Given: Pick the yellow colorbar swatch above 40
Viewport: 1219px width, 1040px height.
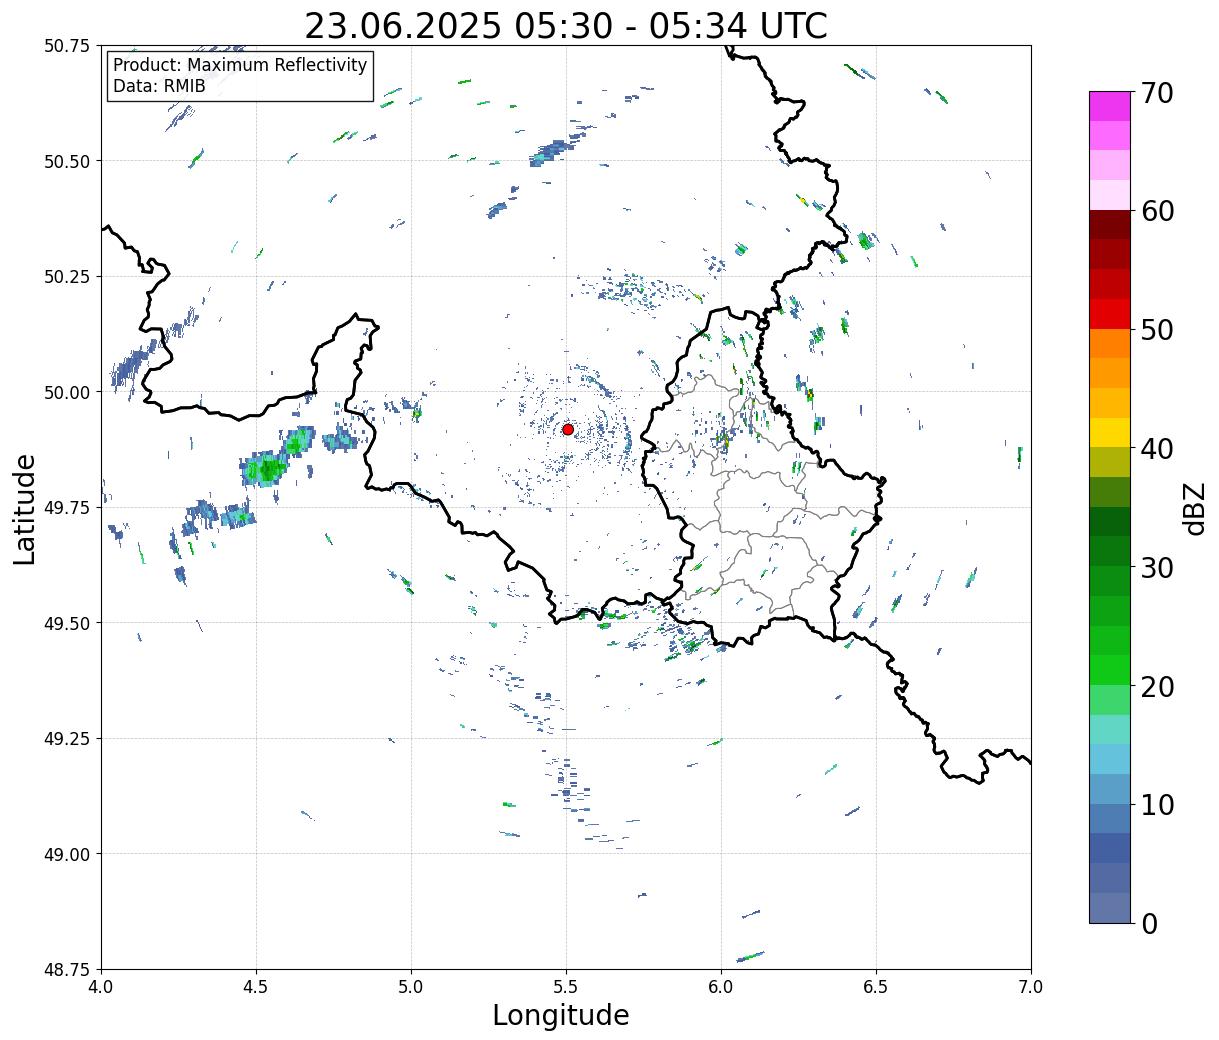Looking at the screenshot, I should click(x=1110, y=432).
